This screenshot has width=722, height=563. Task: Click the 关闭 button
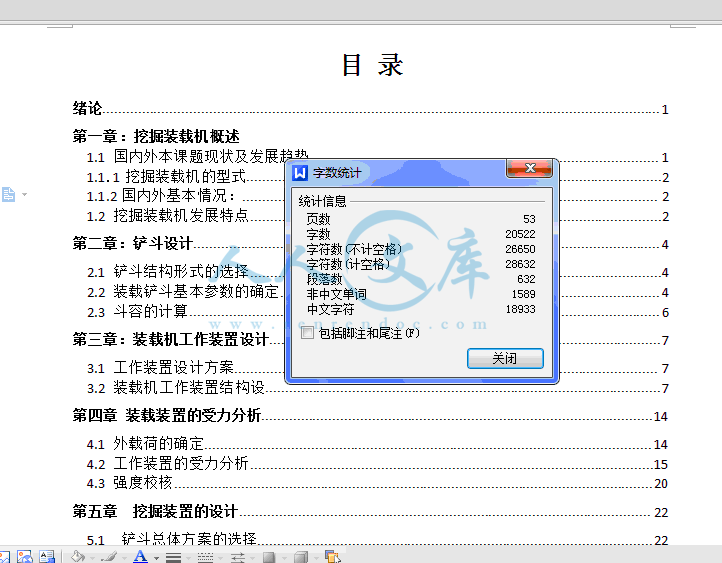(x=505, y=358)
